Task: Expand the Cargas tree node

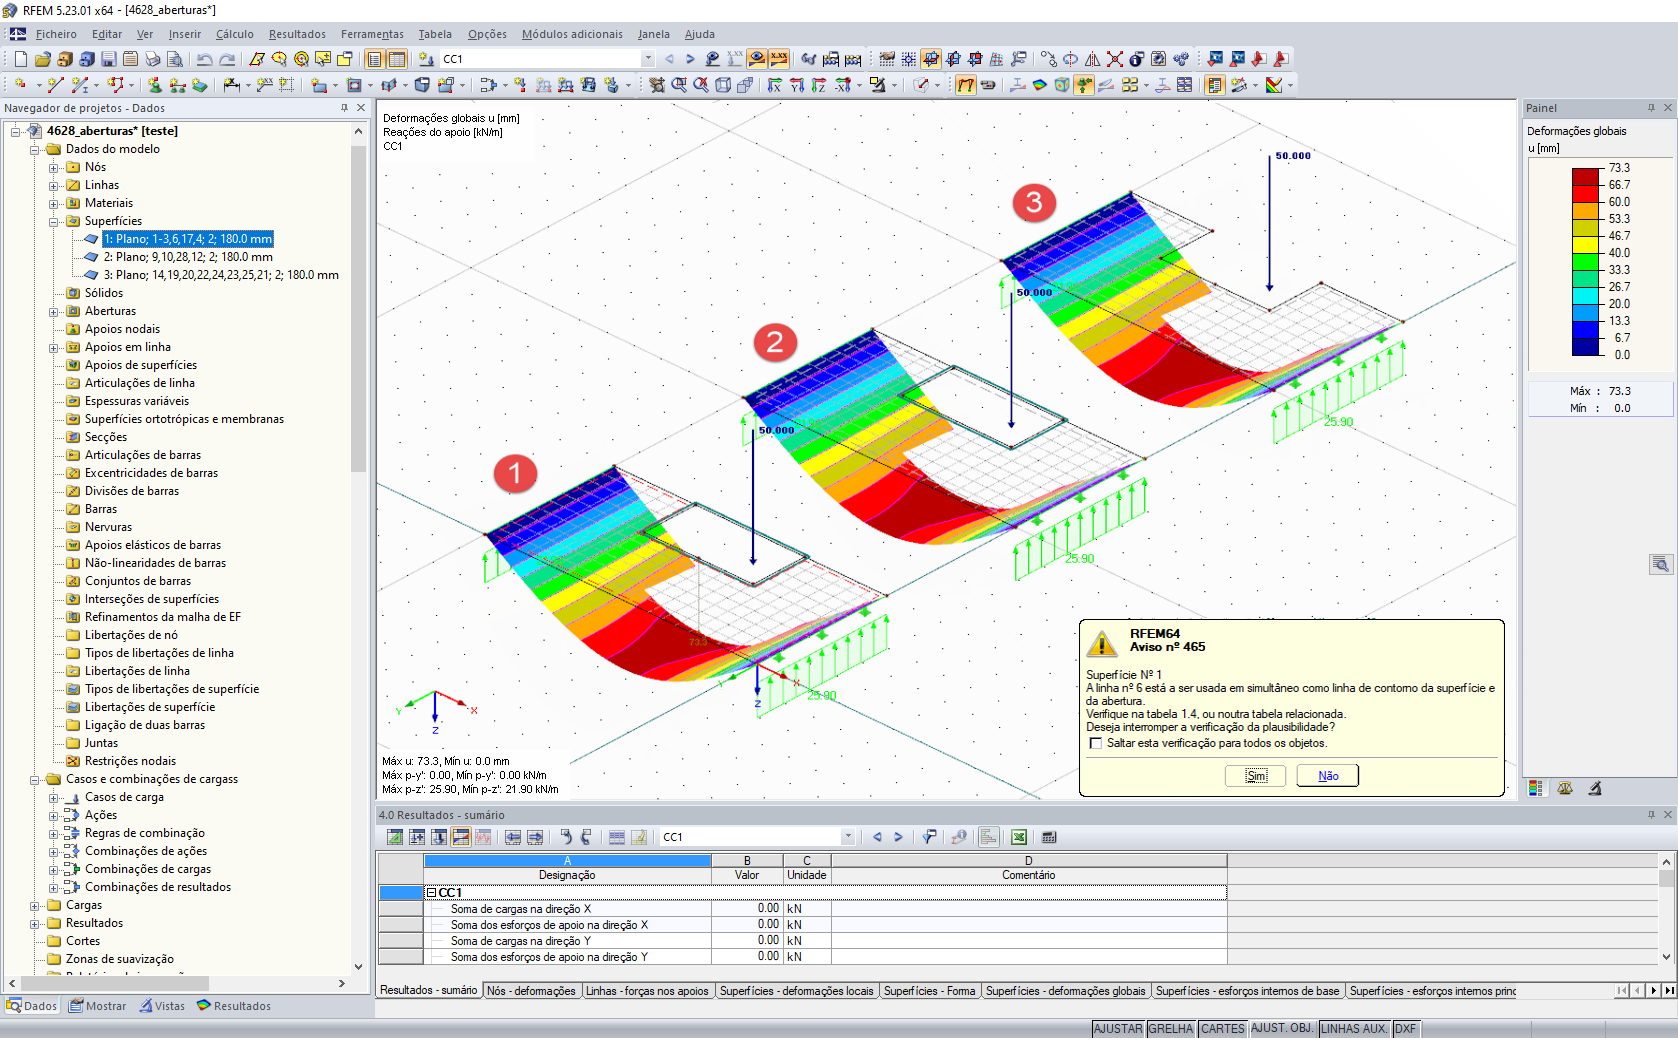Action: point(35,905)
